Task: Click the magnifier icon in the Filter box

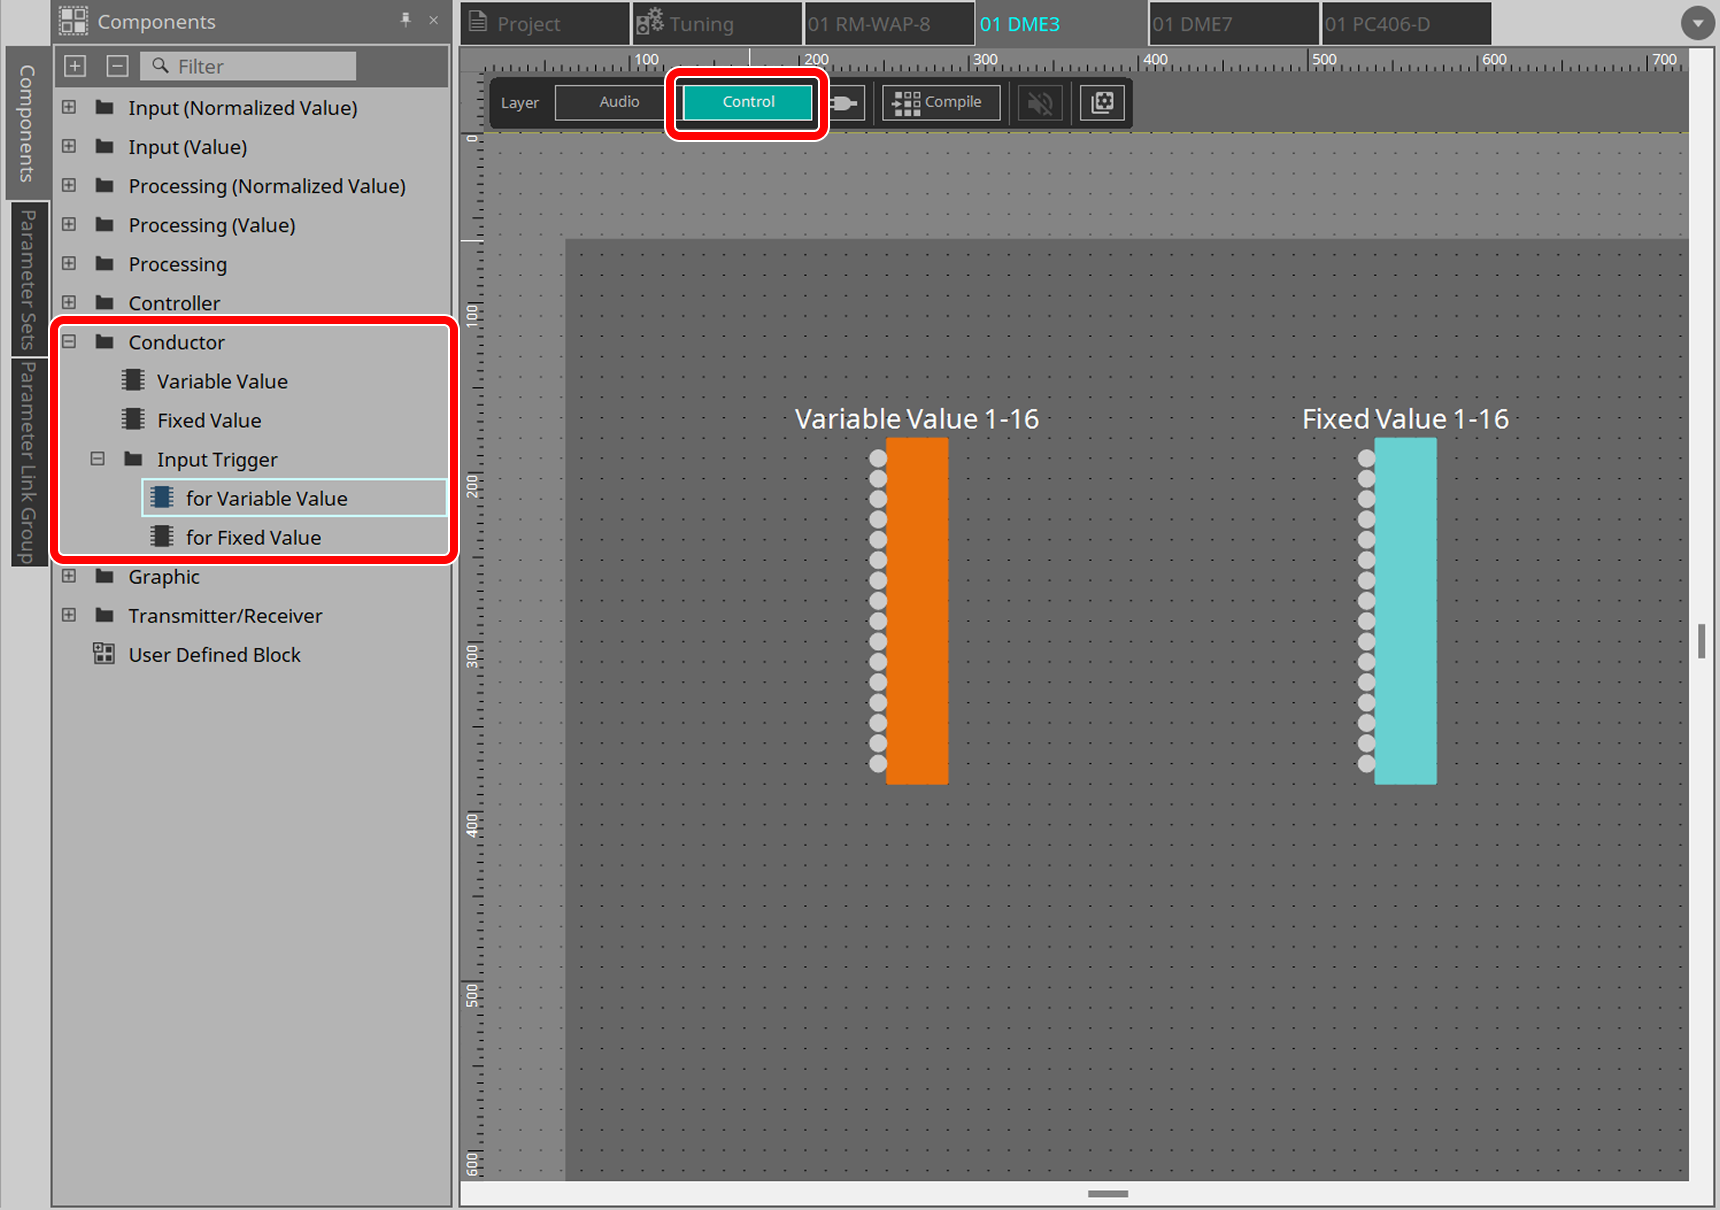Action: click(161, 66)
